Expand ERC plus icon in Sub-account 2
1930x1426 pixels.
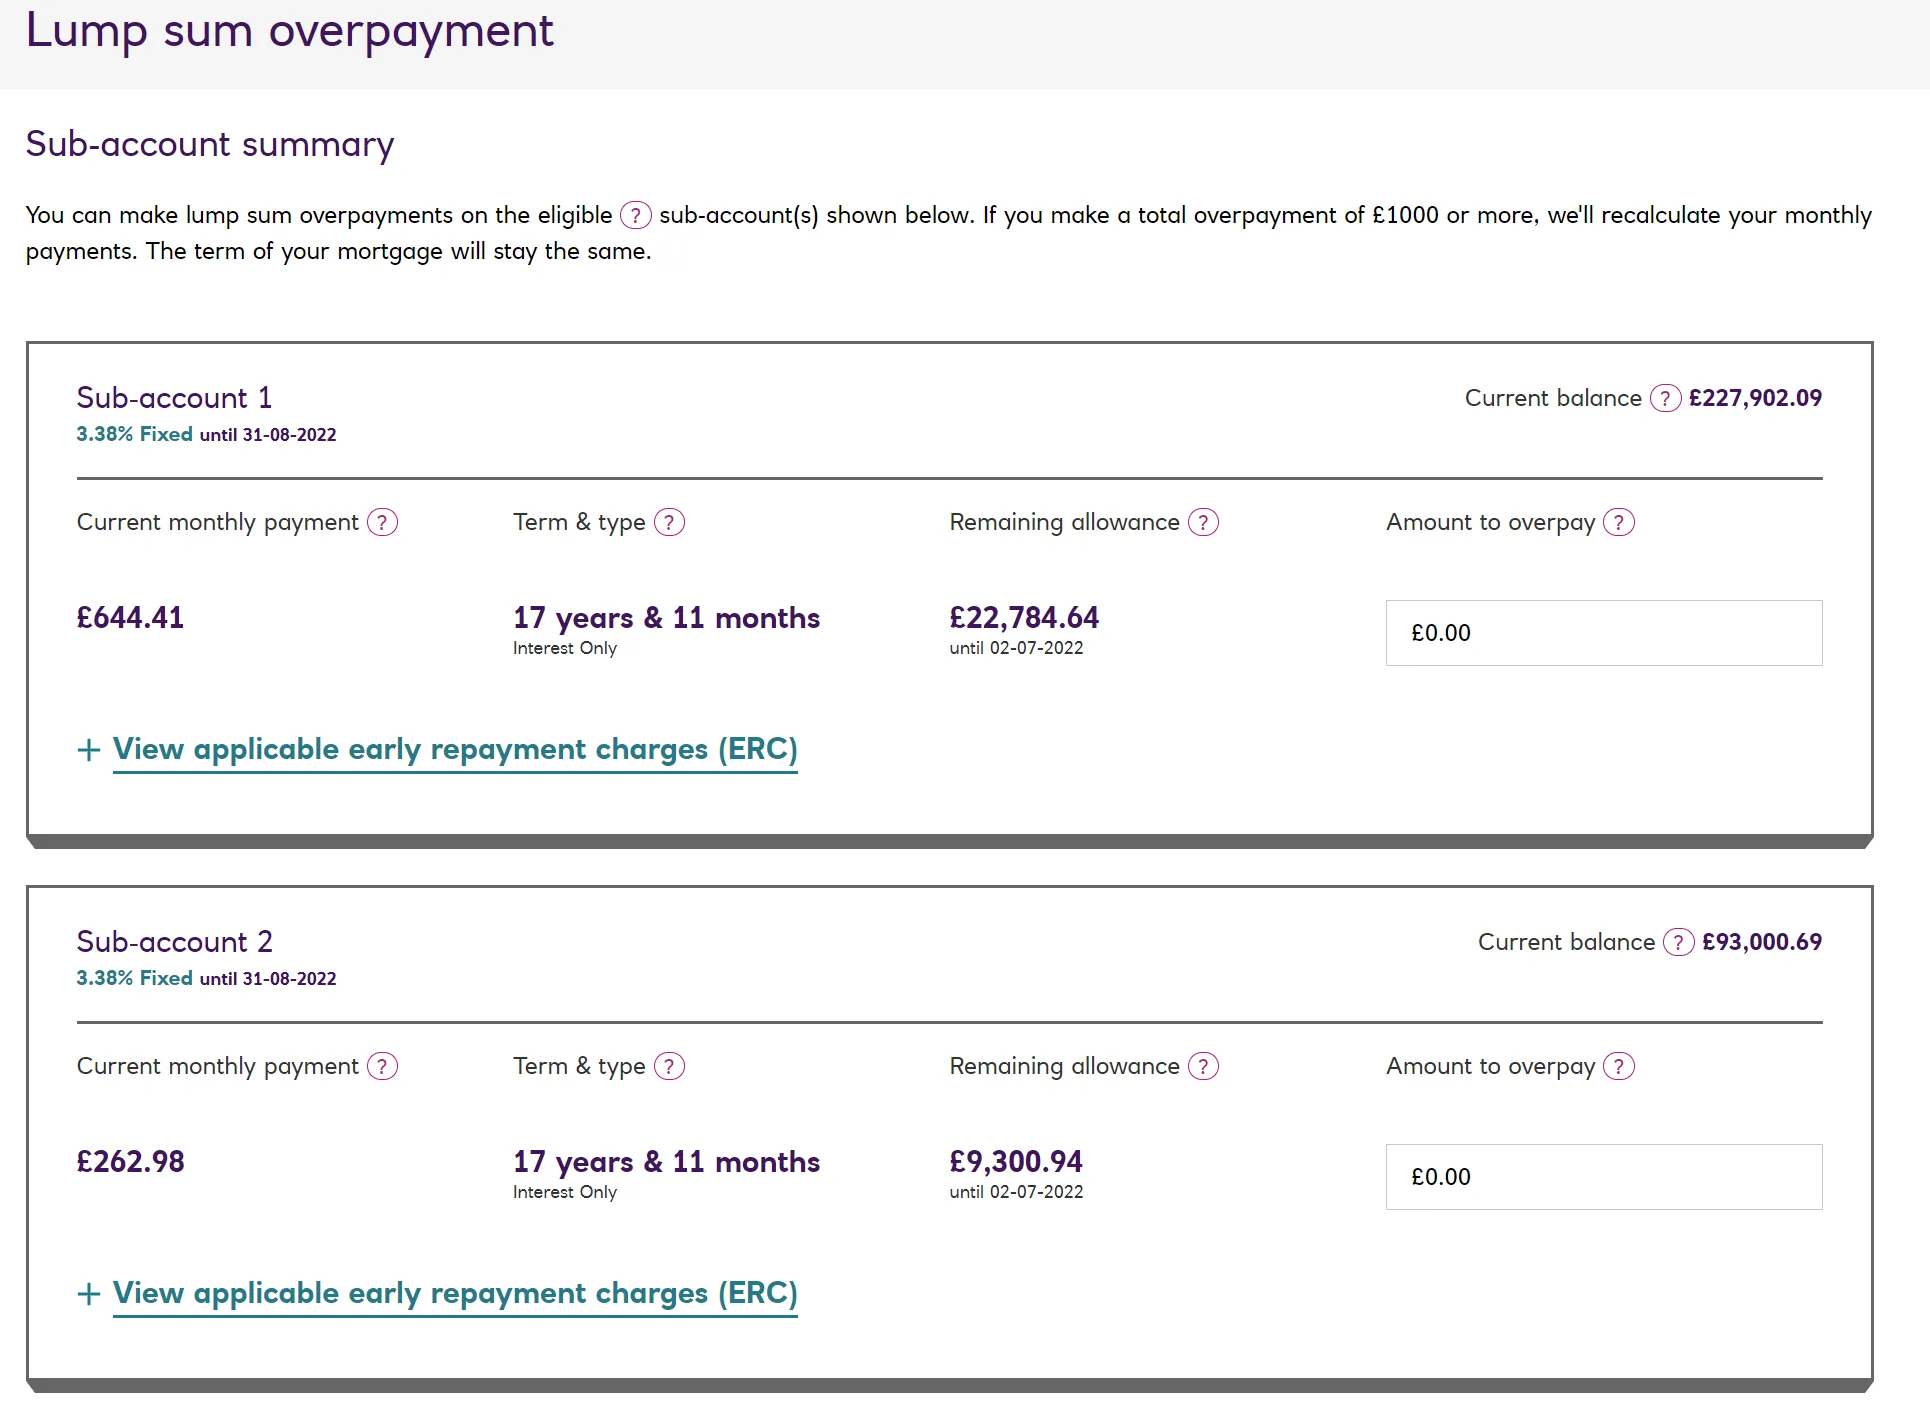pos(89,1294)
